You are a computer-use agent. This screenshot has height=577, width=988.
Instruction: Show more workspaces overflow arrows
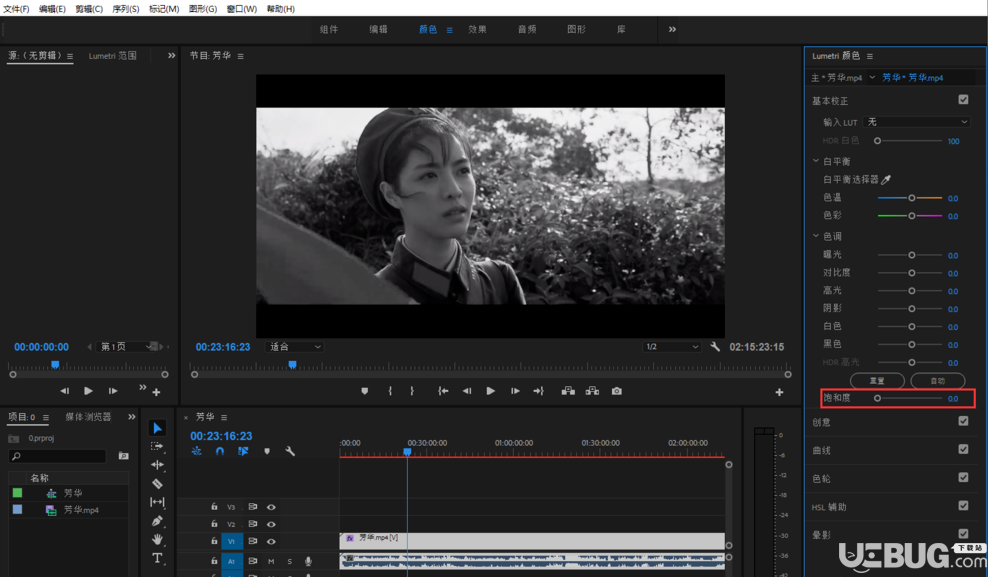pos(672,30)
